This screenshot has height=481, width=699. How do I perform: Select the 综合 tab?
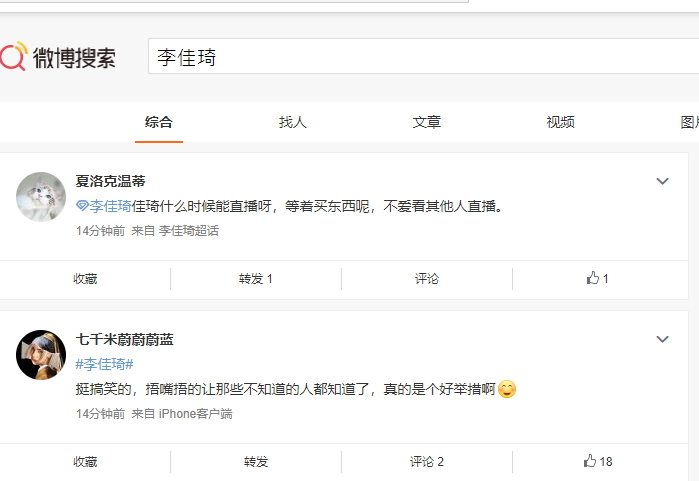(159, 122)
